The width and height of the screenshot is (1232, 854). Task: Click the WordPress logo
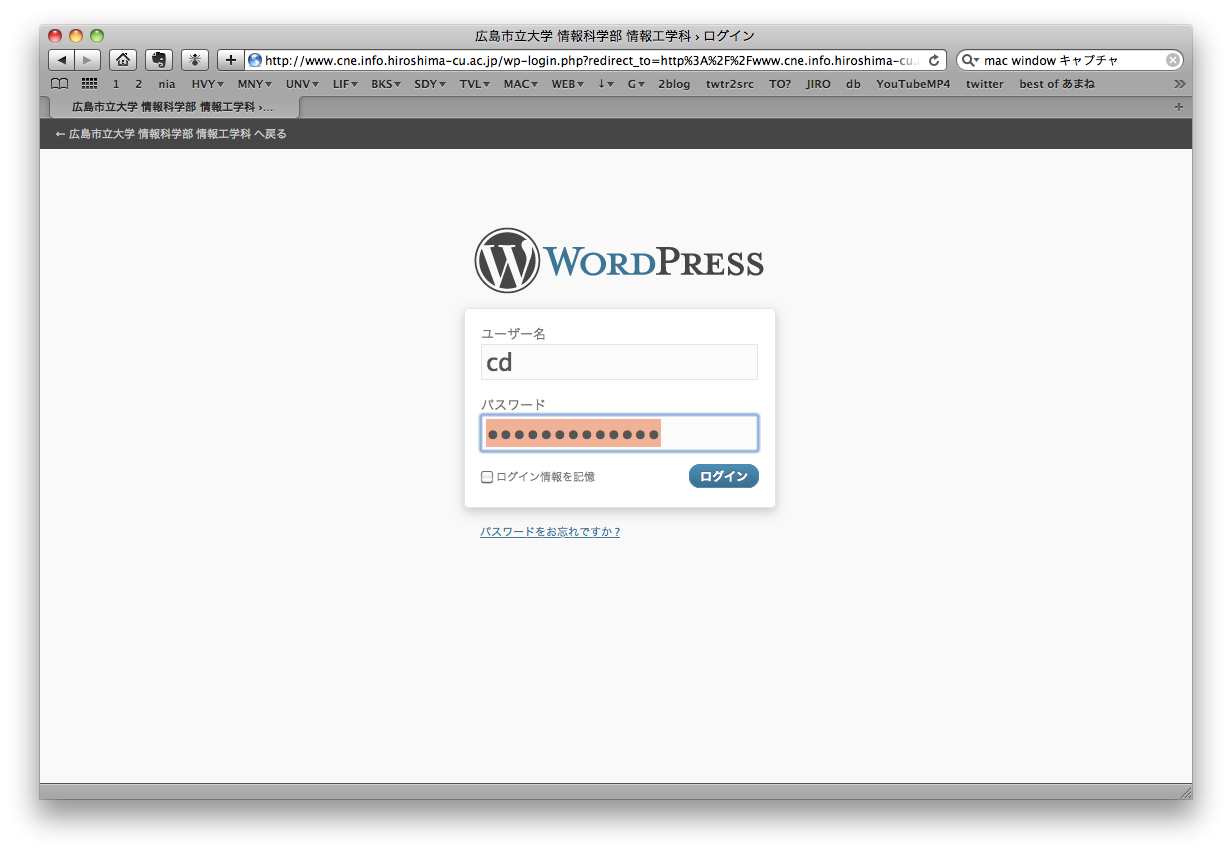click(619, 261)
